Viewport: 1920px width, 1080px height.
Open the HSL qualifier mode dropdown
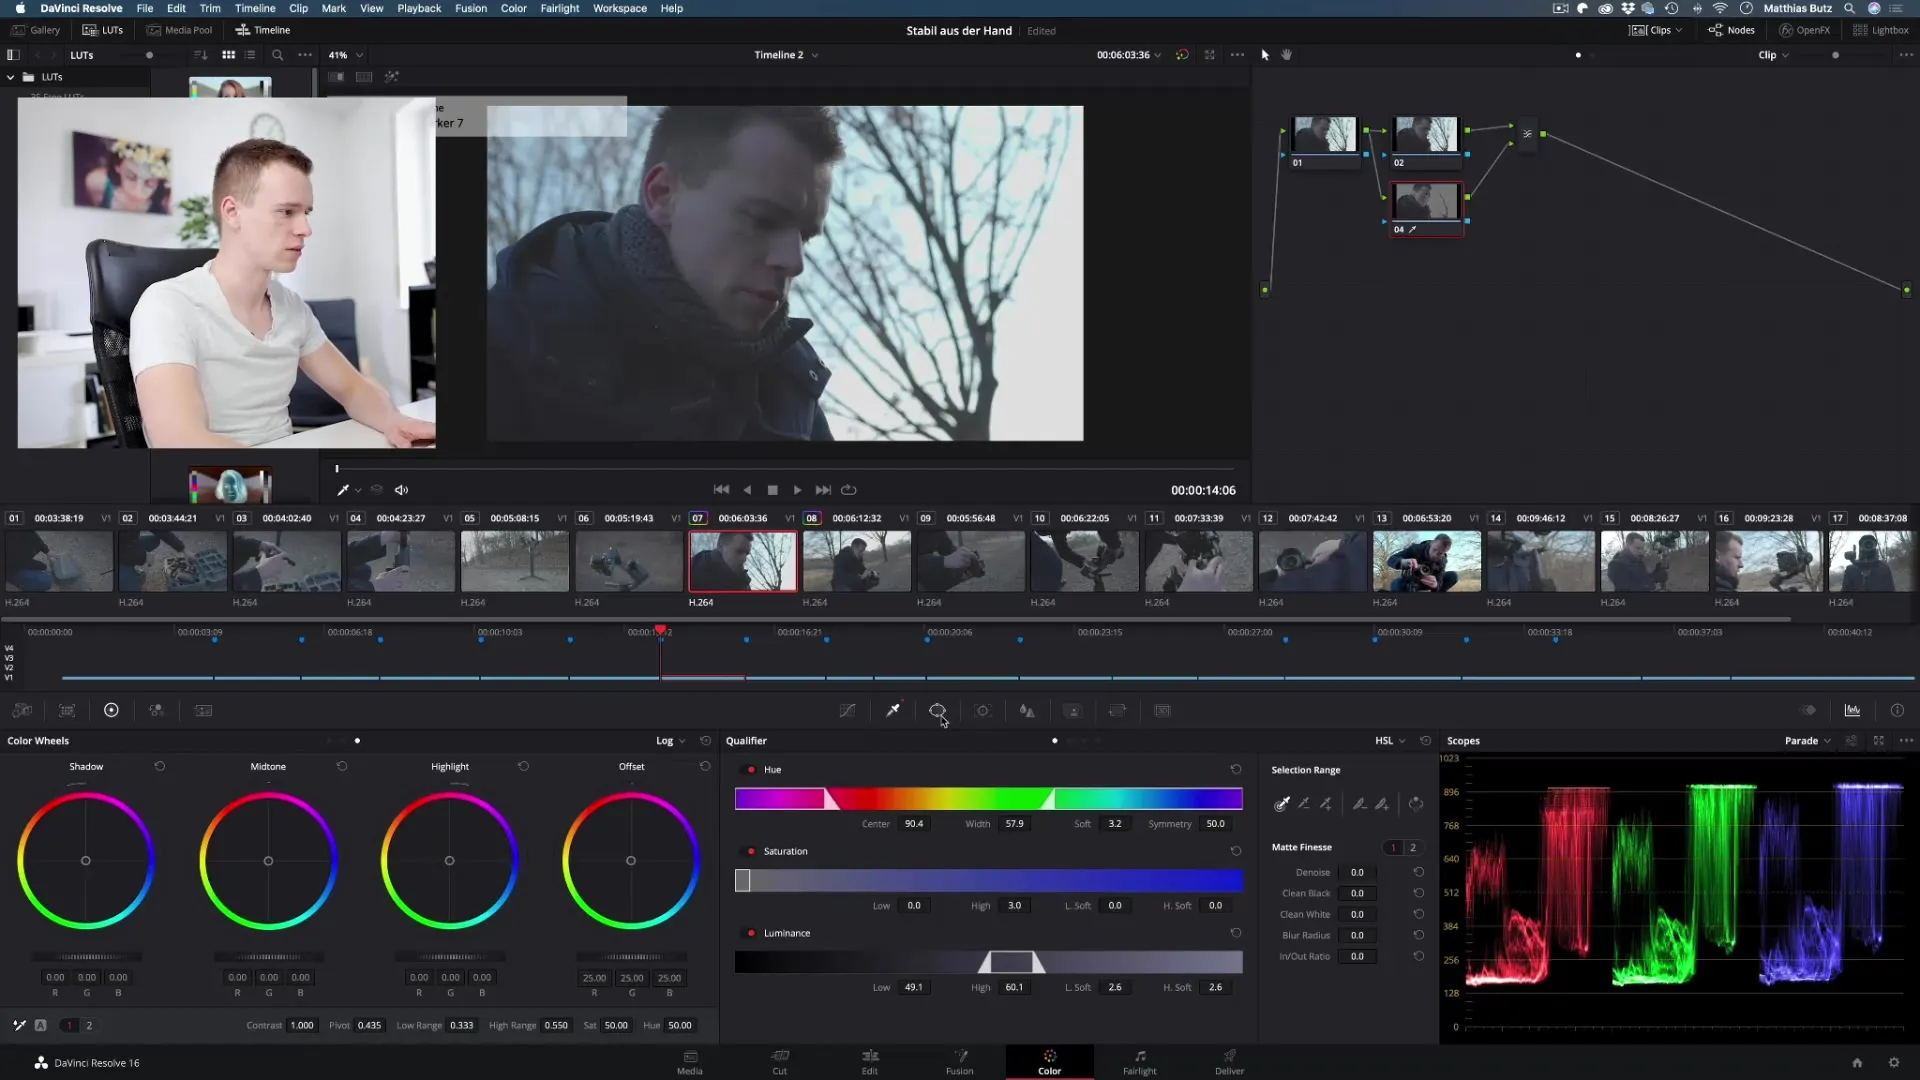(1390, 741)
